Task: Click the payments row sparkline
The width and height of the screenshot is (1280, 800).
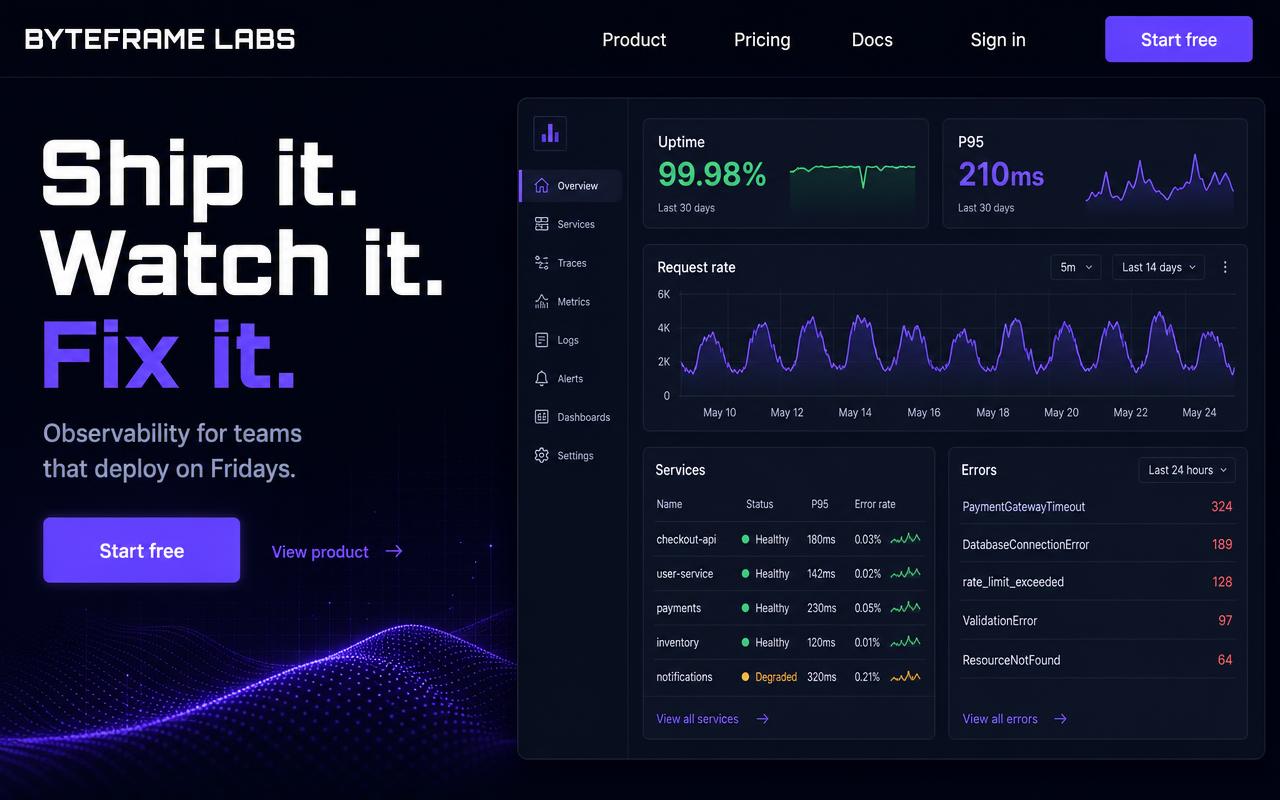Action: click(905, 608)
